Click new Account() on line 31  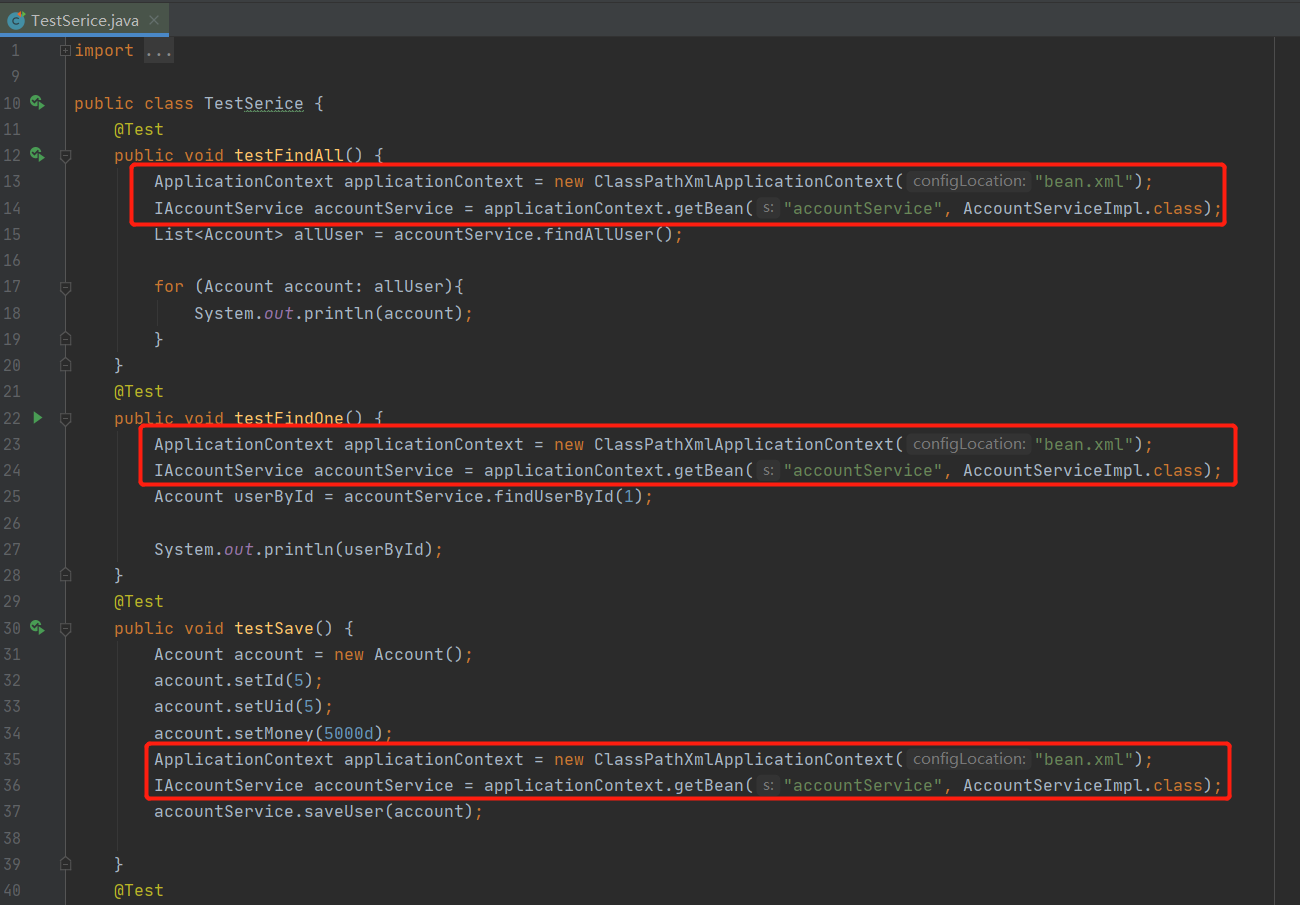[398, 654]
